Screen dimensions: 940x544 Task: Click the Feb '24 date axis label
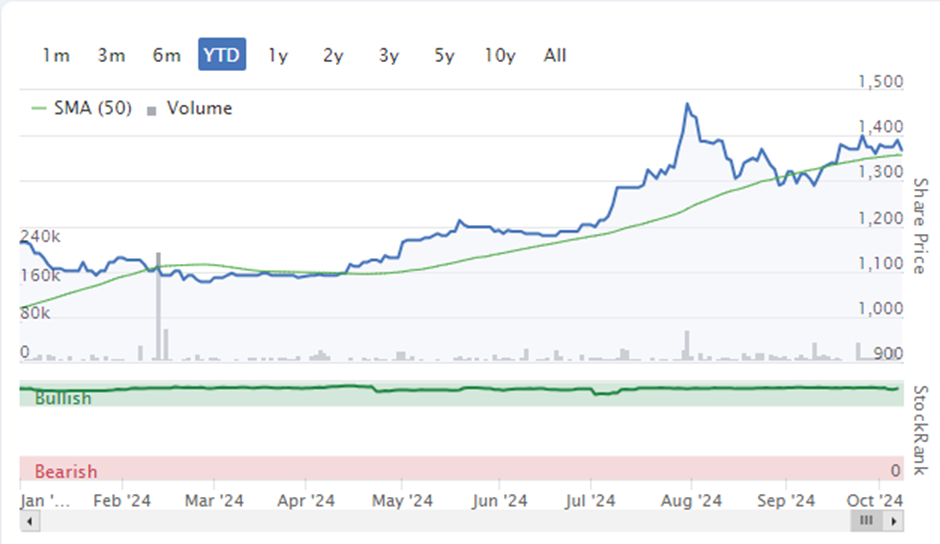(122, 501)
